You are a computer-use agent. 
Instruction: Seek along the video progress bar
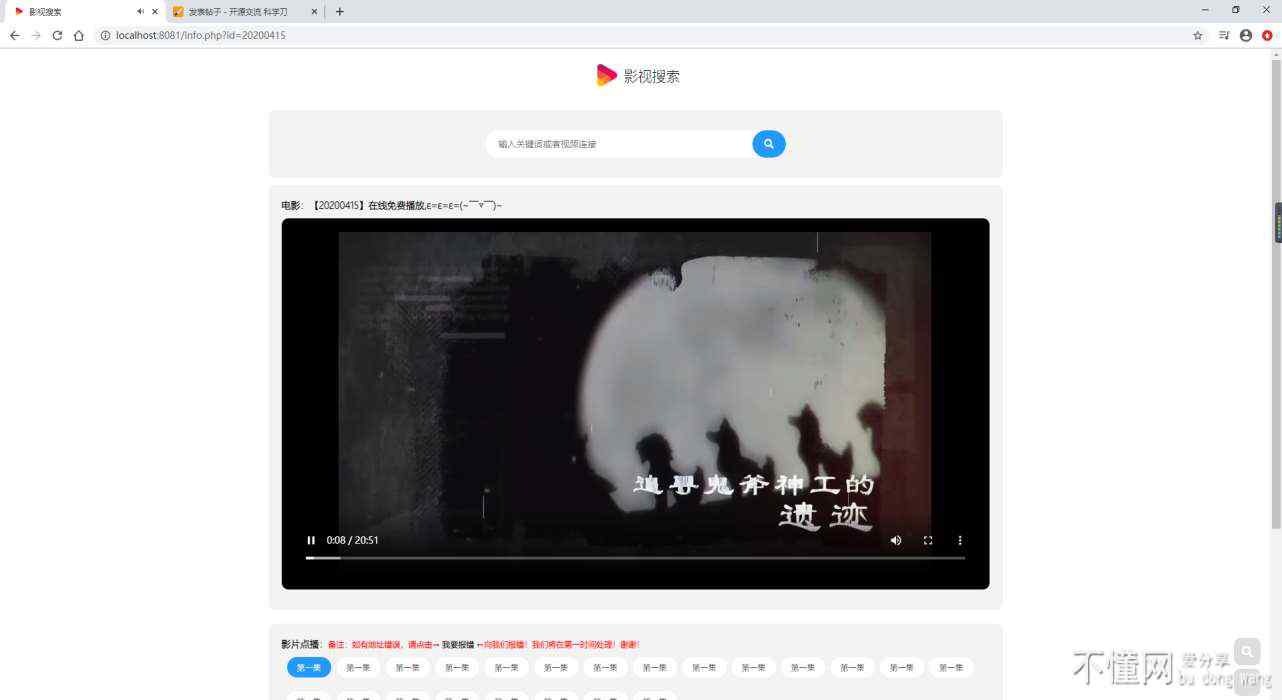click(x=635, y=557)
